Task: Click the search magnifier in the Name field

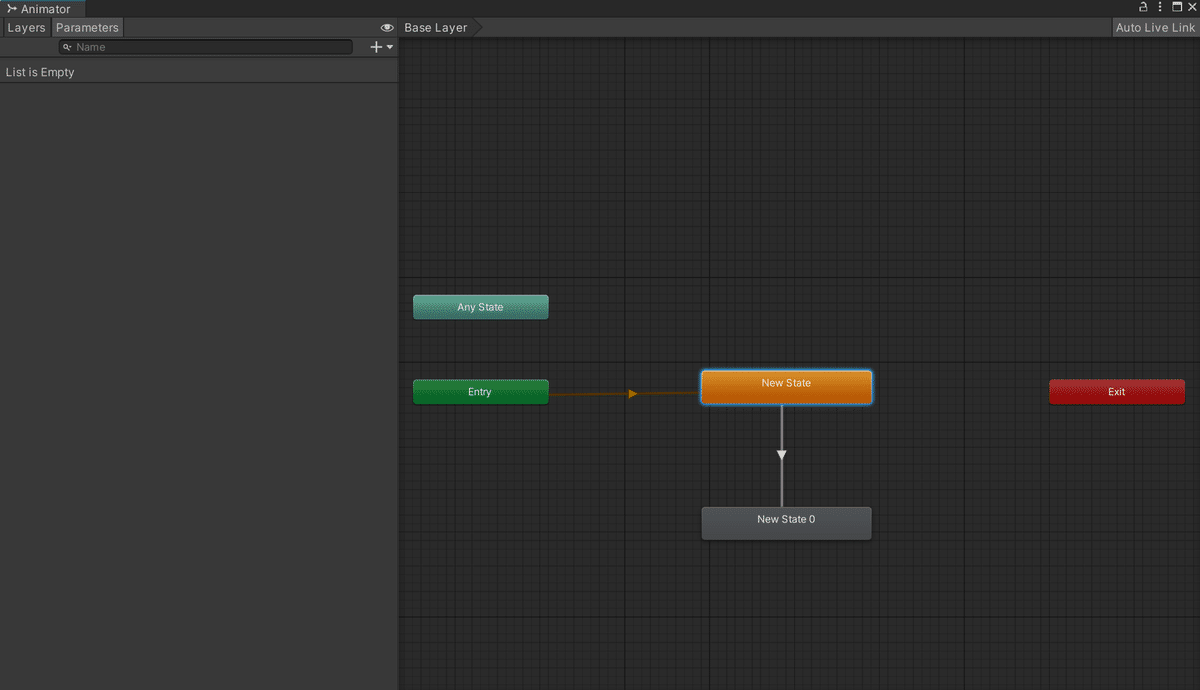Action: (68, 46)
